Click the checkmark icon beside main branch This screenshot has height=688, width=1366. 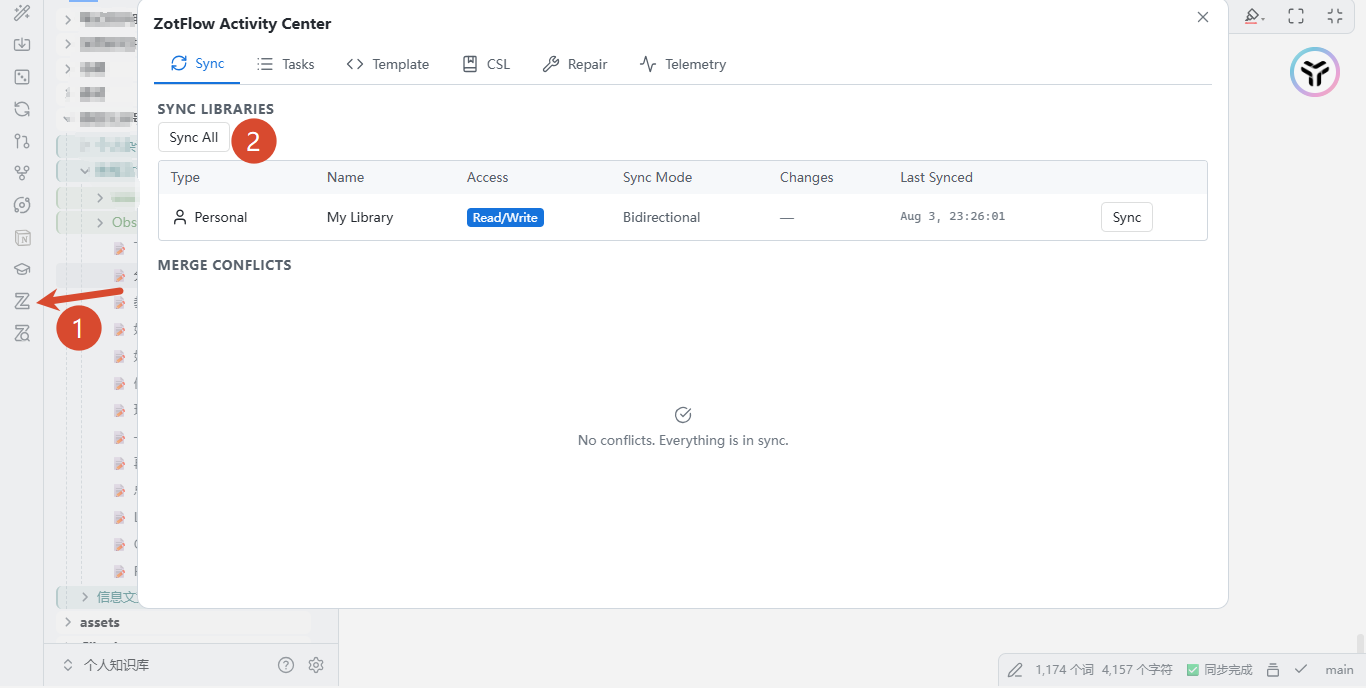coord(1301,670)
